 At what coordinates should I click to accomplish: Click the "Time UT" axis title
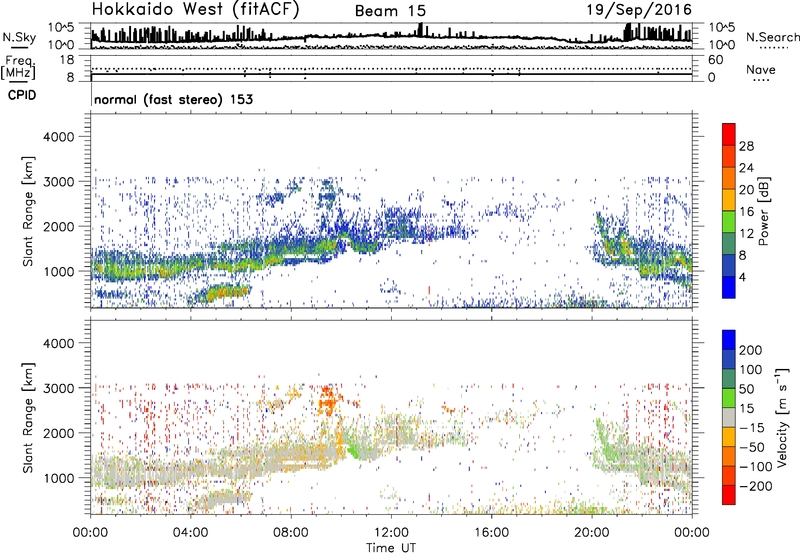(x=391, y=548)
